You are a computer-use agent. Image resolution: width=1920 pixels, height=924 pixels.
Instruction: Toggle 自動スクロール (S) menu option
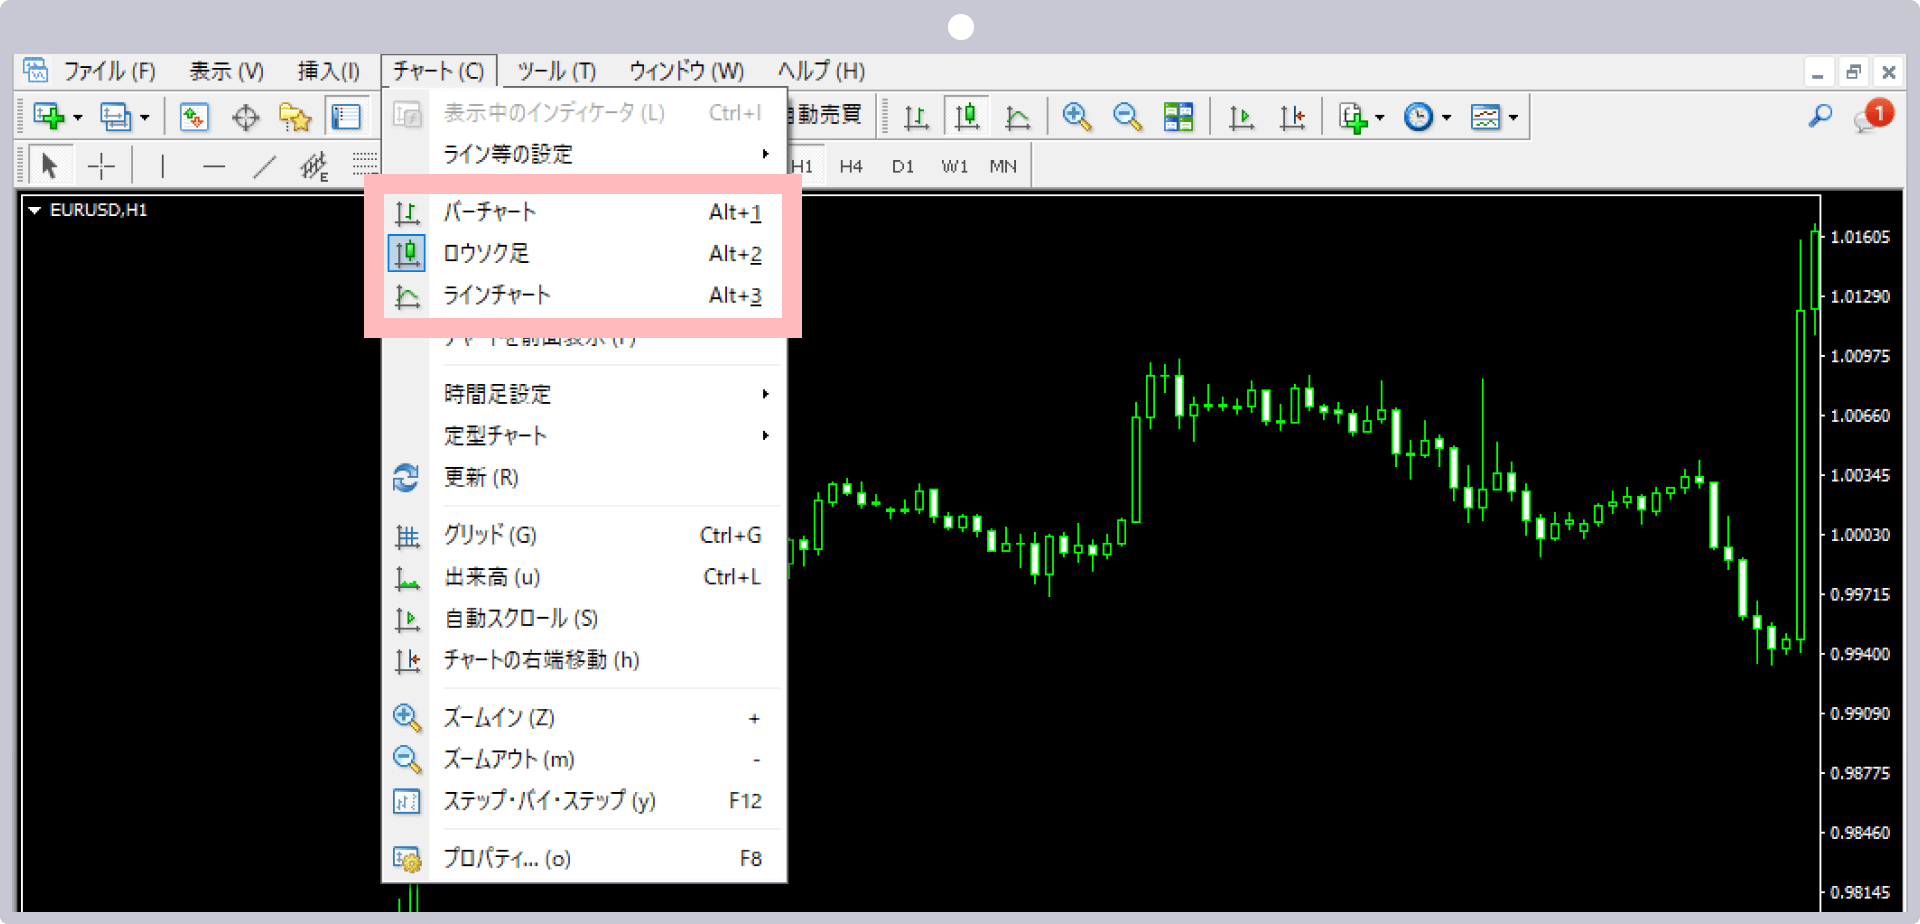(584, 619)
